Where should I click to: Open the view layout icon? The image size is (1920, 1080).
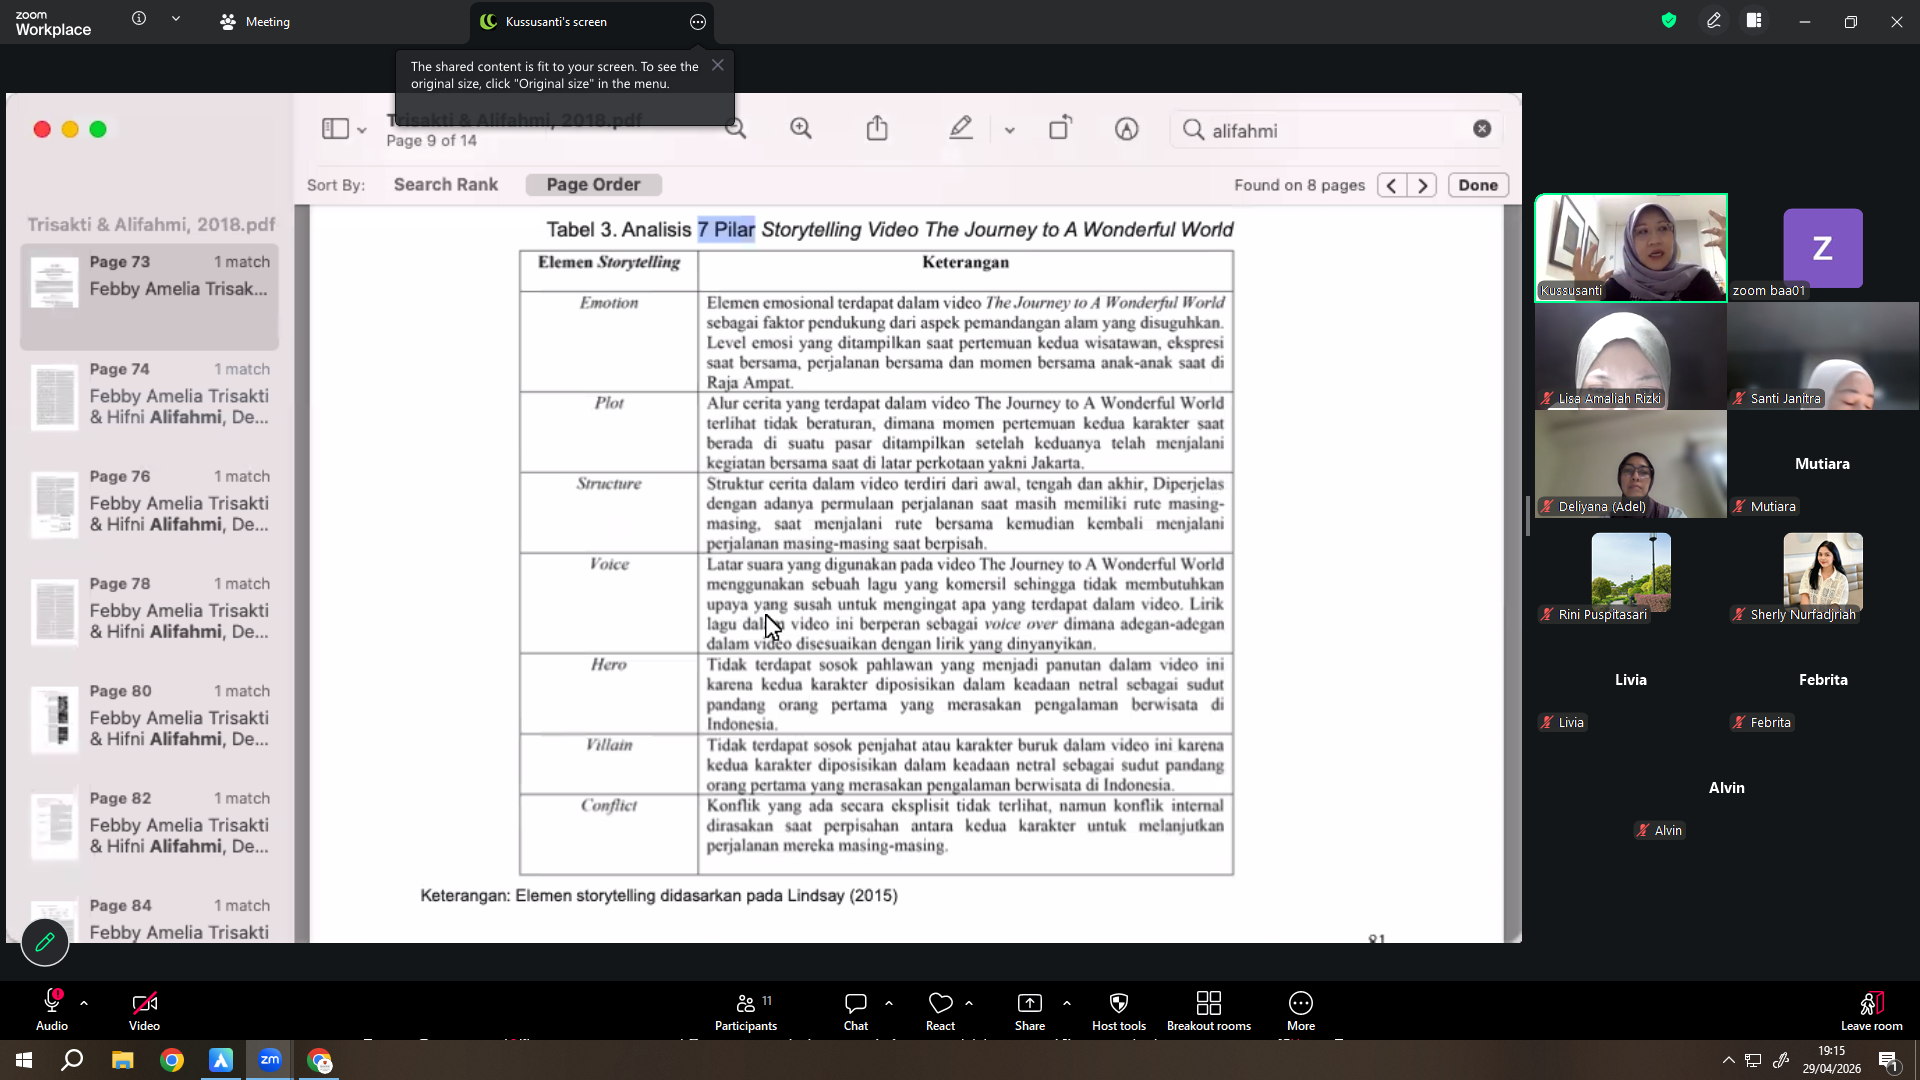(x=1754, y=20)
